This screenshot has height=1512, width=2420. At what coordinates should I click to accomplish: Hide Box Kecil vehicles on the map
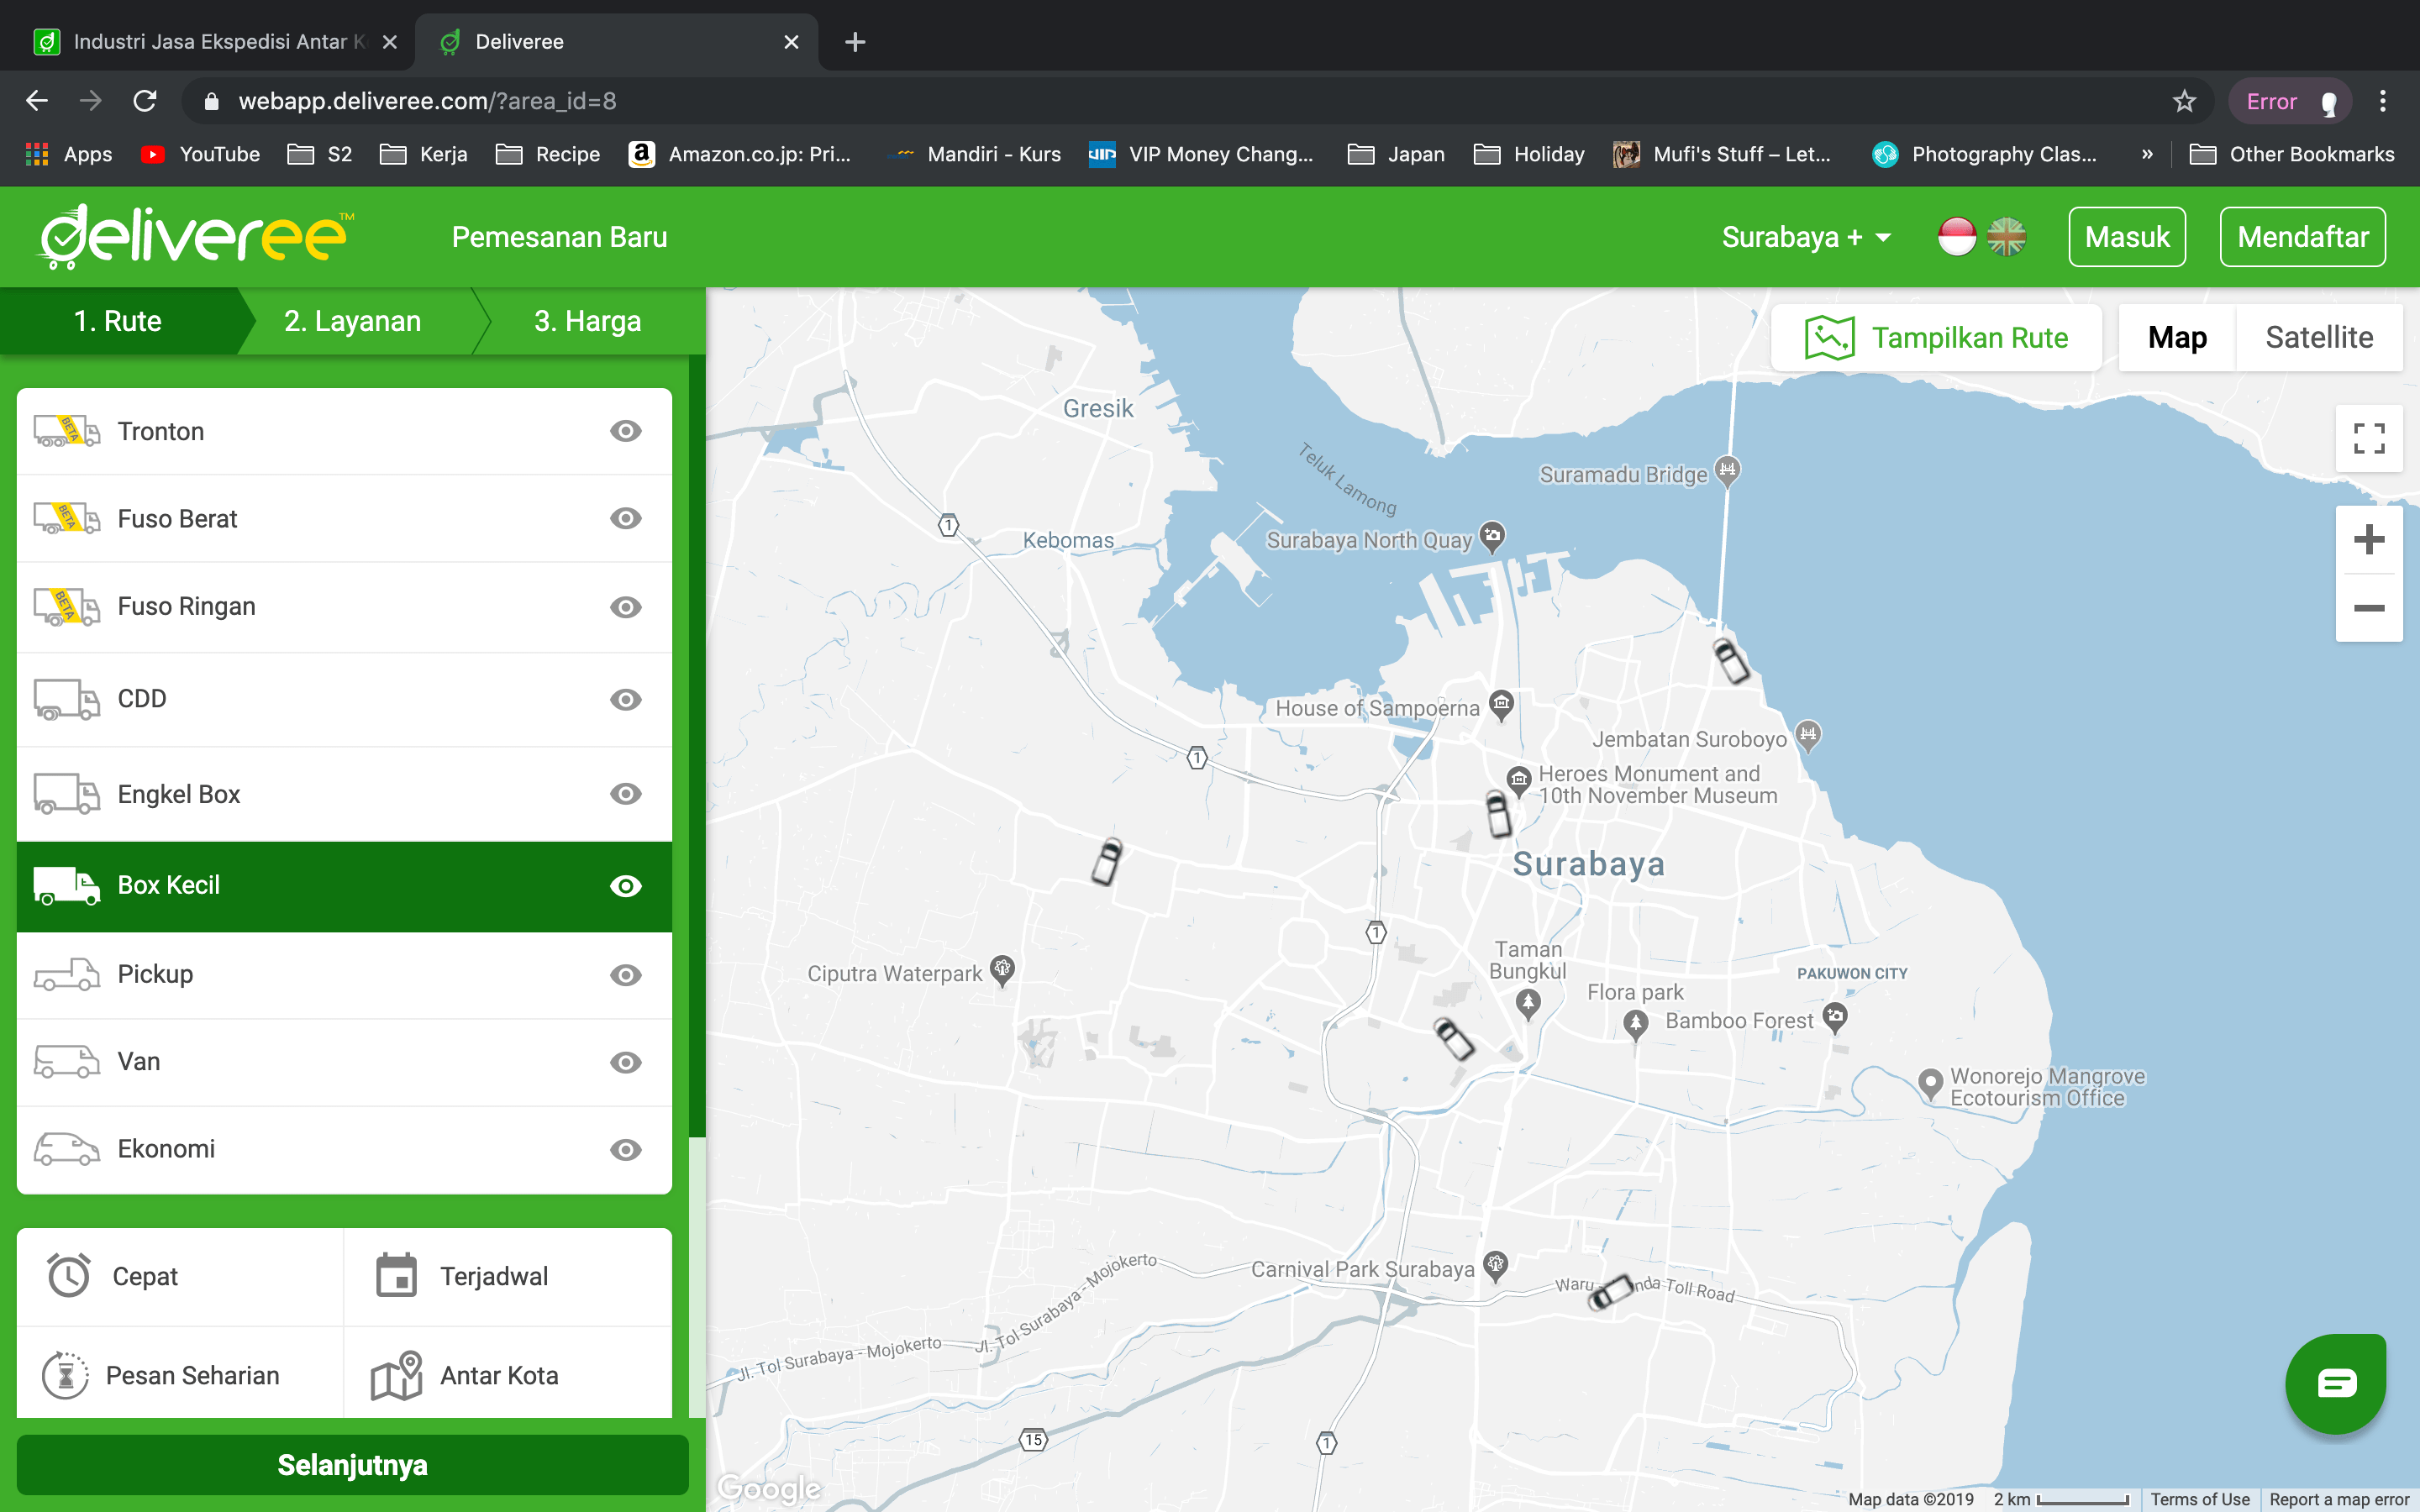625,886
